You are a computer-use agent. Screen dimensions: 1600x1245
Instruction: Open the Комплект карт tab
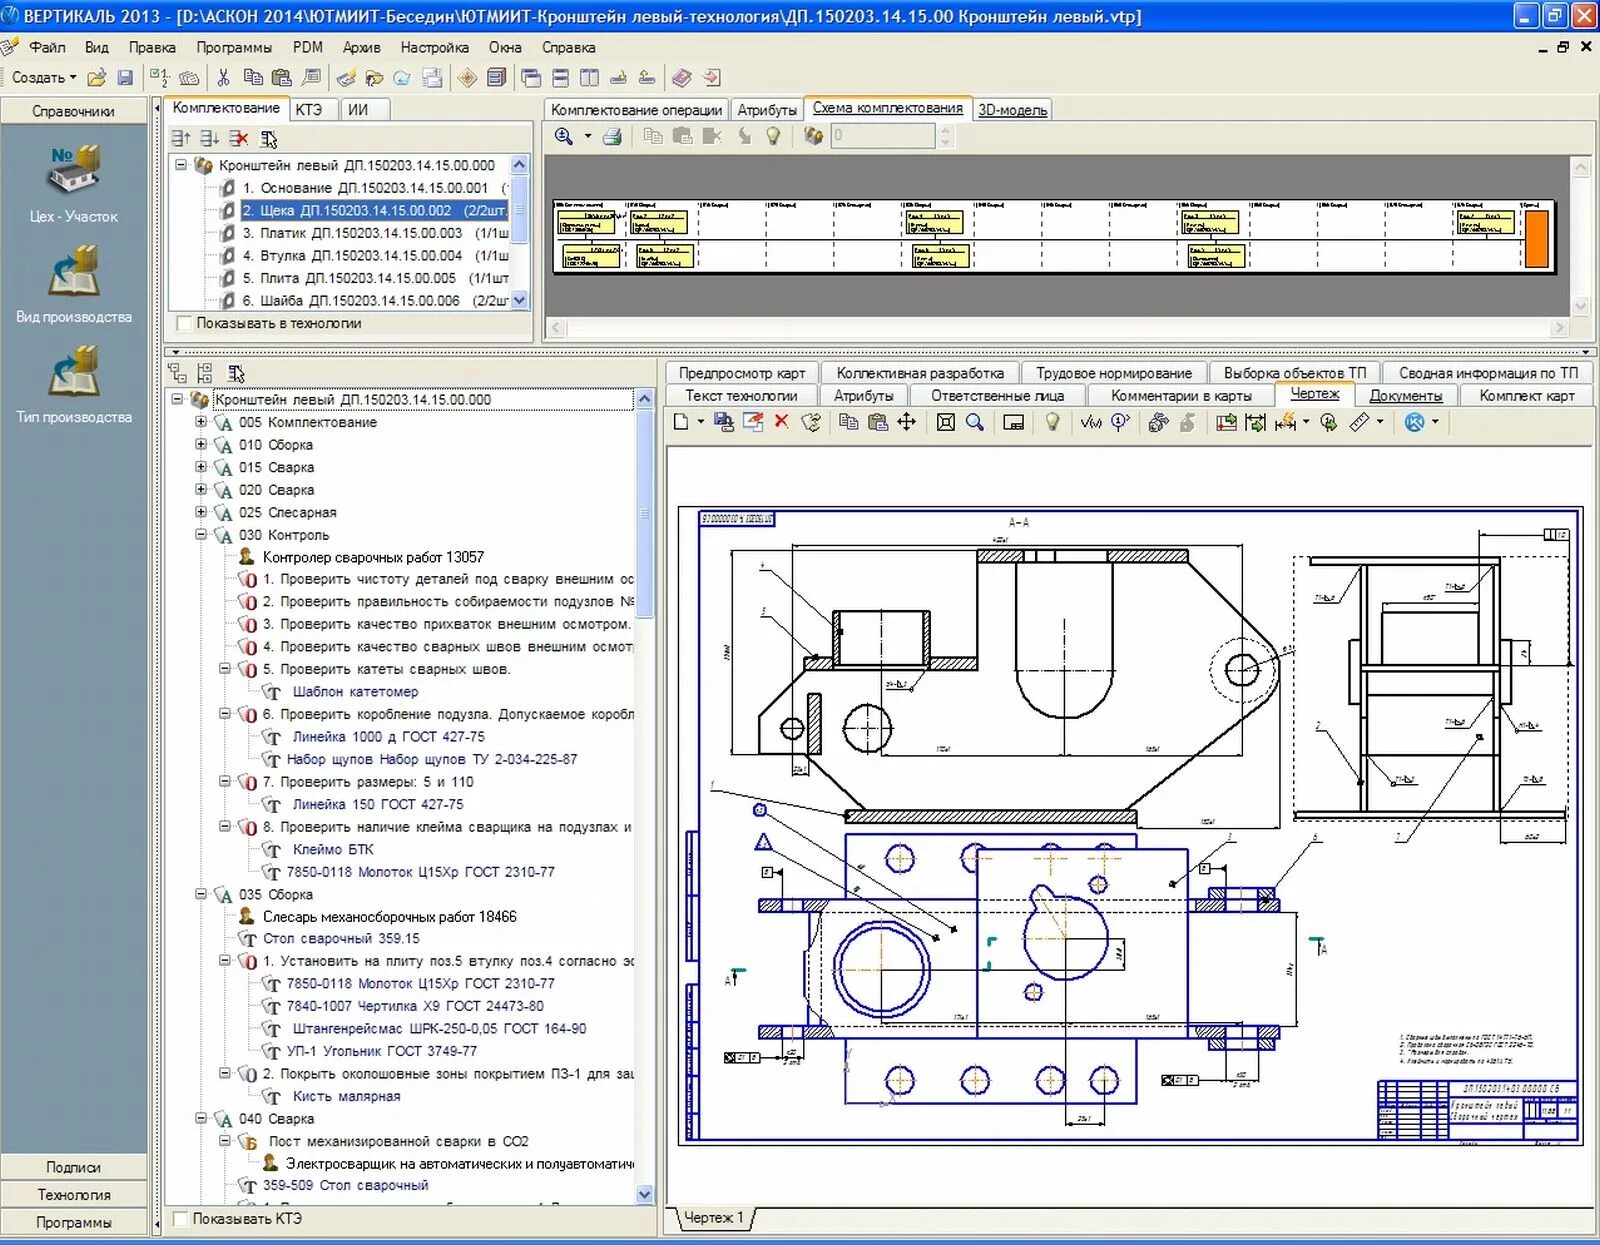tap(1527, 396)
